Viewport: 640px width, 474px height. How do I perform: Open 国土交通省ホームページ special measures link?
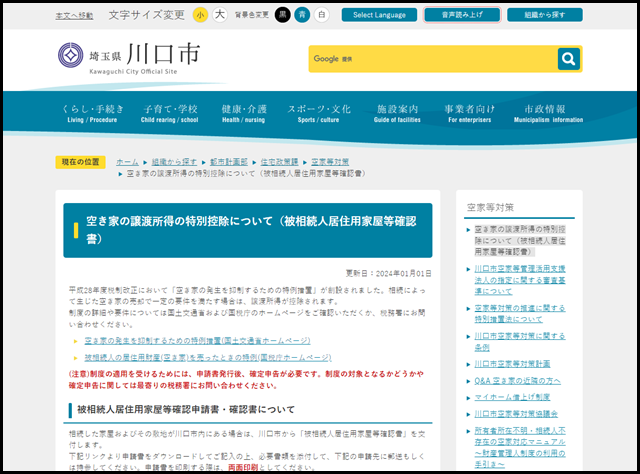coord(198,340)
